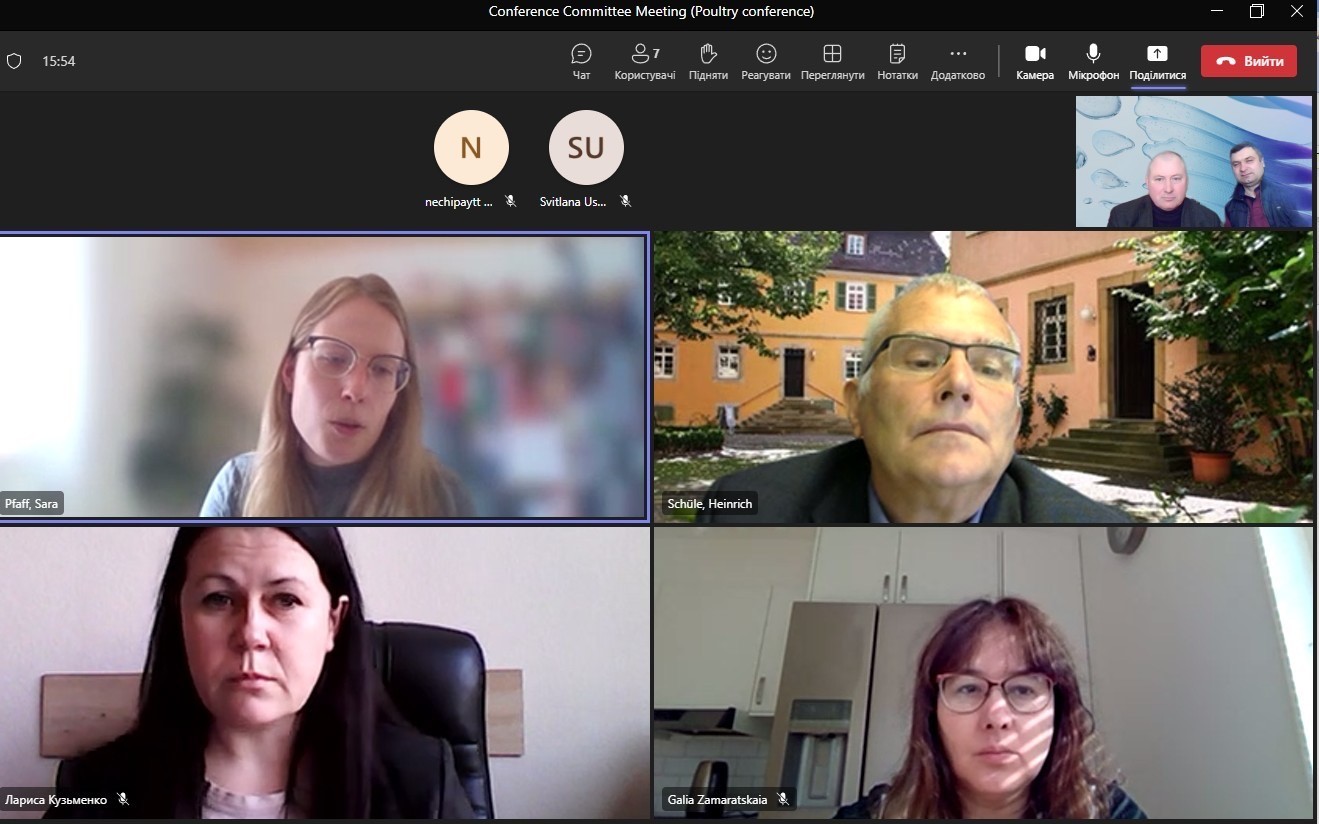Start sharing with the Поділитися button
This screenshot has height=824, width=1319.
pyautogui.click(x=1157, y=62)
